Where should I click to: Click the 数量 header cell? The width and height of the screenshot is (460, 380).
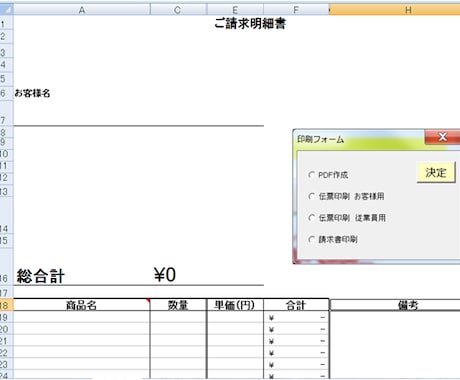point(178,305)
